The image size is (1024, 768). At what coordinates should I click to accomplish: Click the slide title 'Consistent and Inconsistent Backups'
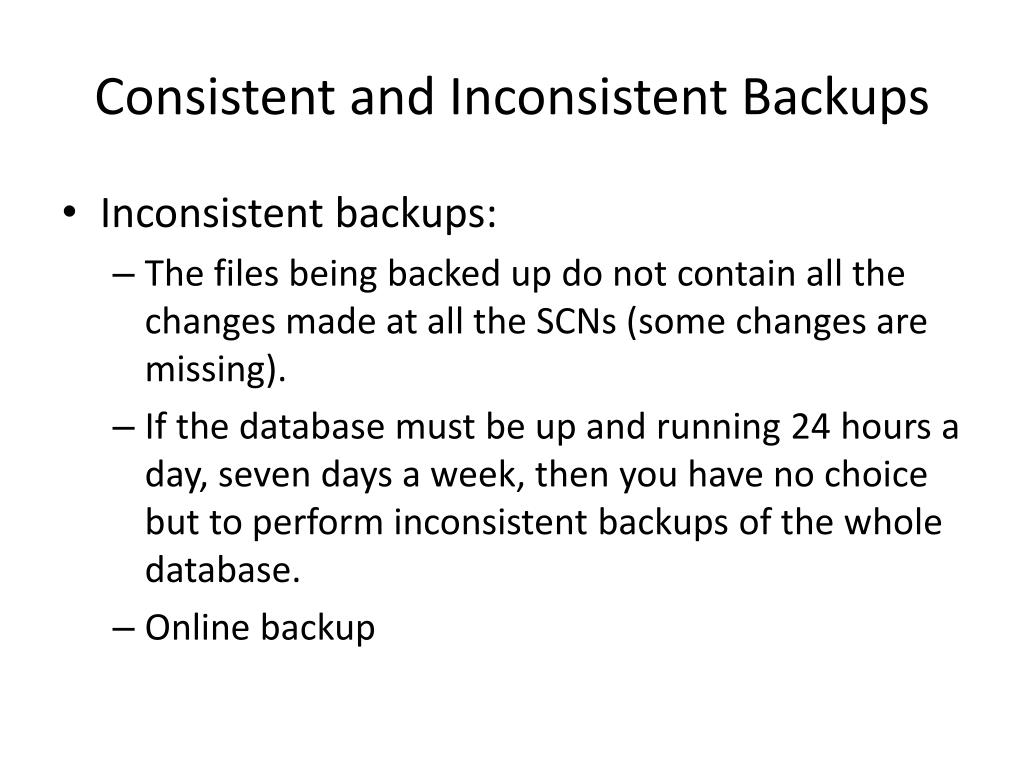511,98
